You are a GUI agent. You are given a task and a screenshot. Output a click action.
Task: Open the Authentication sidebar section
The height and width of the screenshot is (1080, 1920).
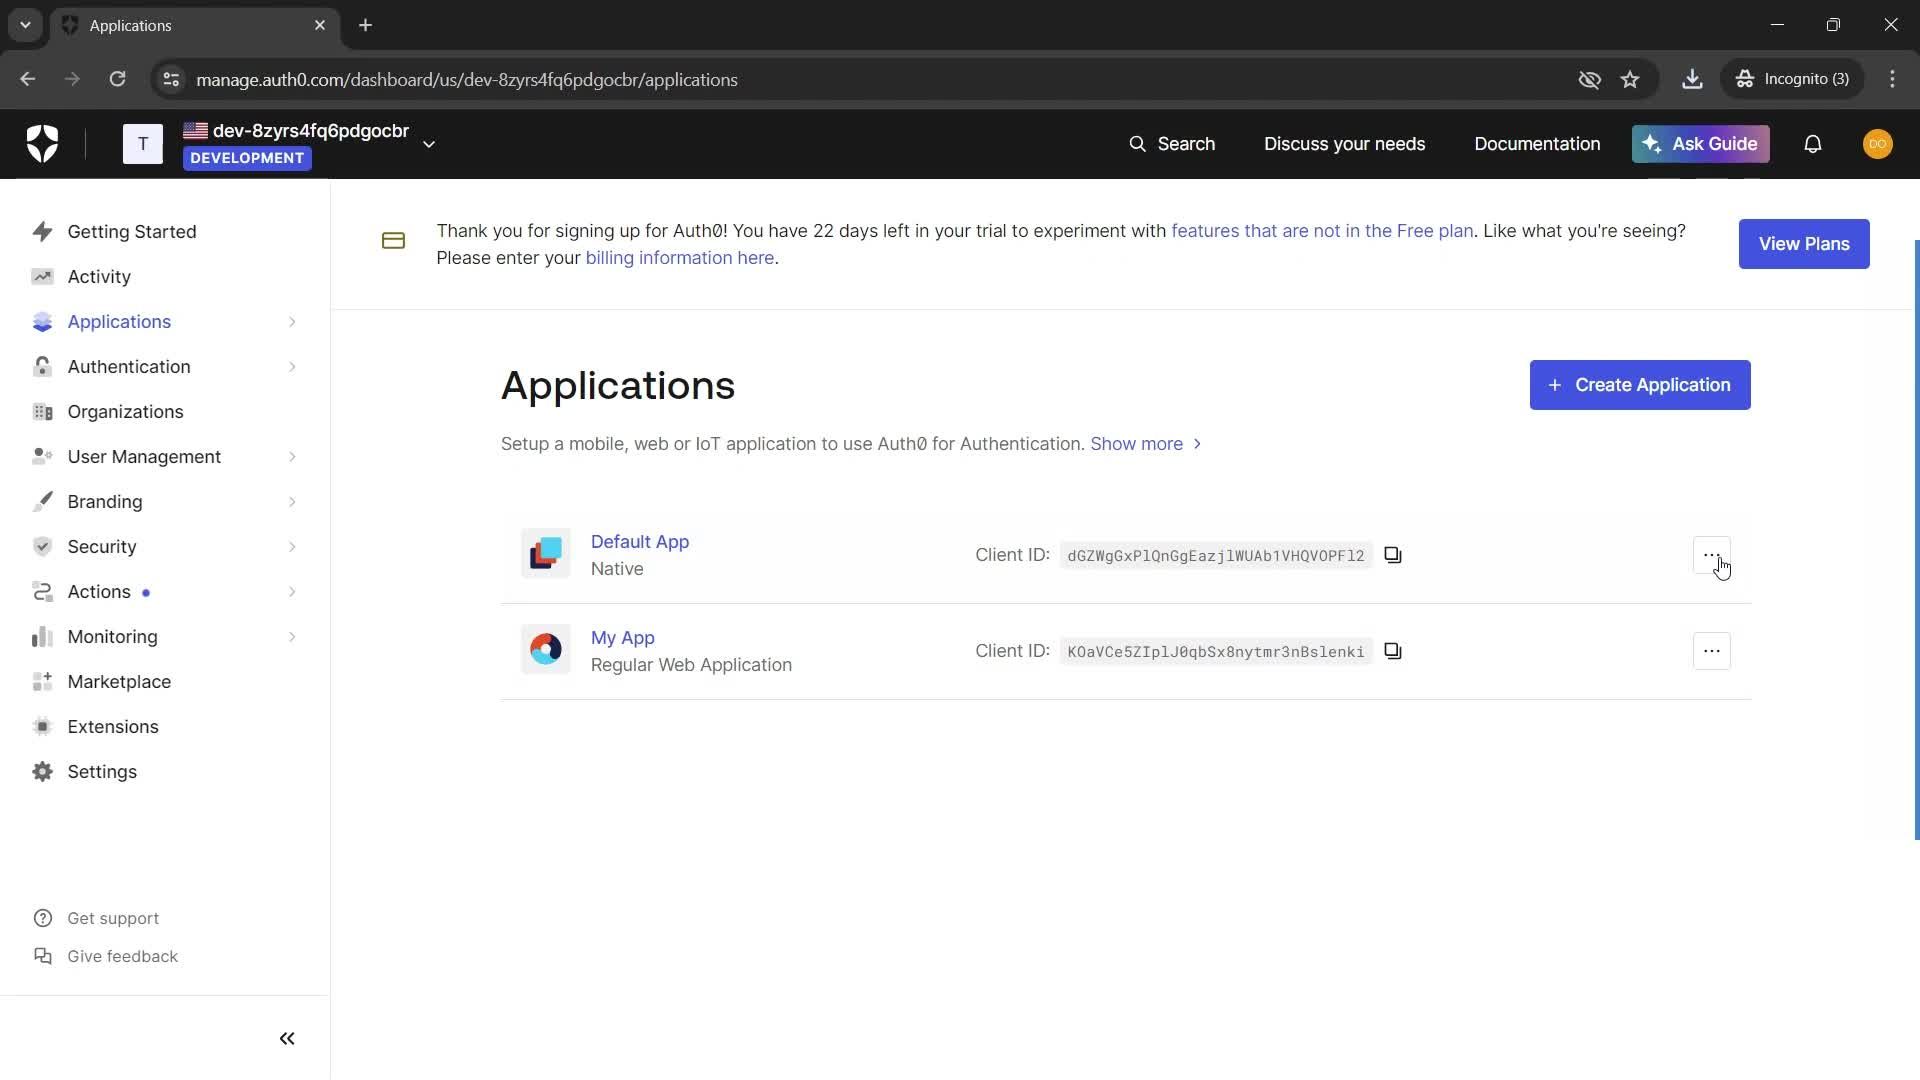(x=128, y=367)
